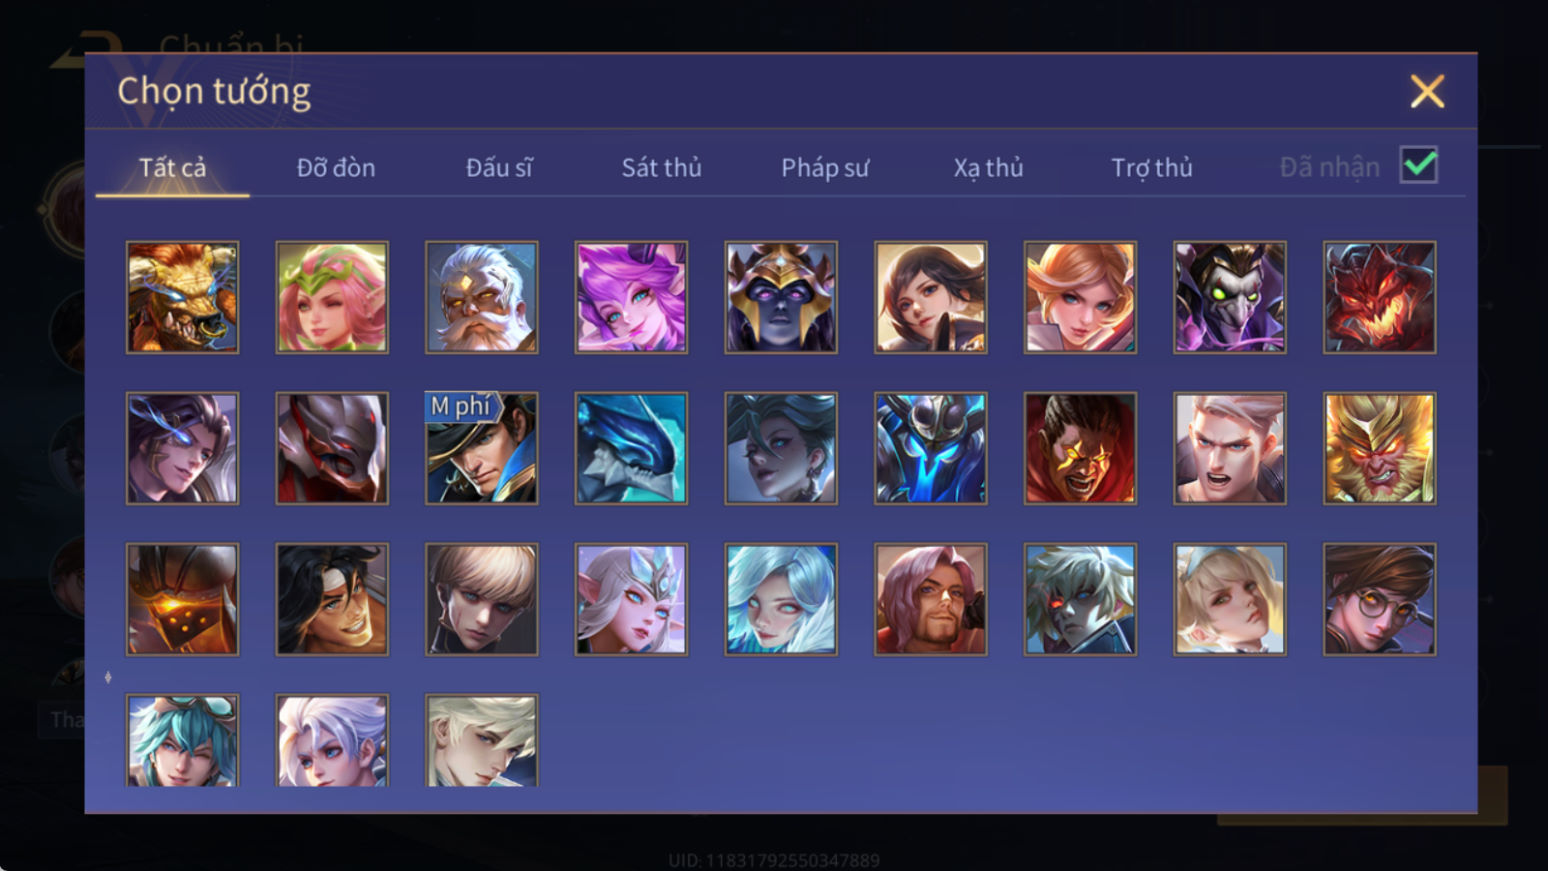Image resolution: width=1548 pixels, height=871 pixels.
Task: Switch to the Pháp sư tab
Action: coord(825,168)
